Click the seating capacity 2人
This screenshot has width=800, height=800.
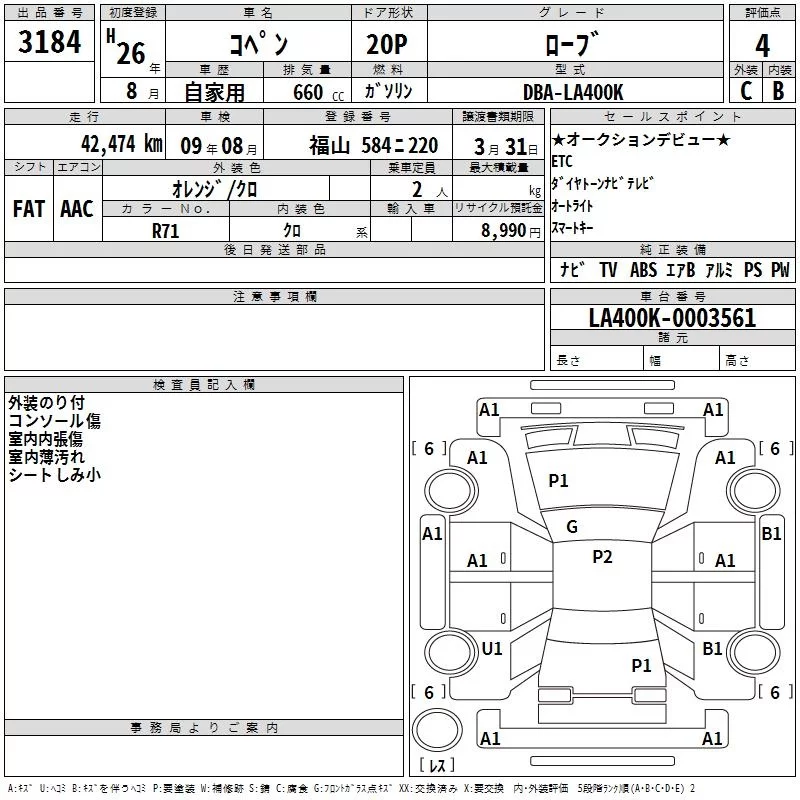(430, 189)
